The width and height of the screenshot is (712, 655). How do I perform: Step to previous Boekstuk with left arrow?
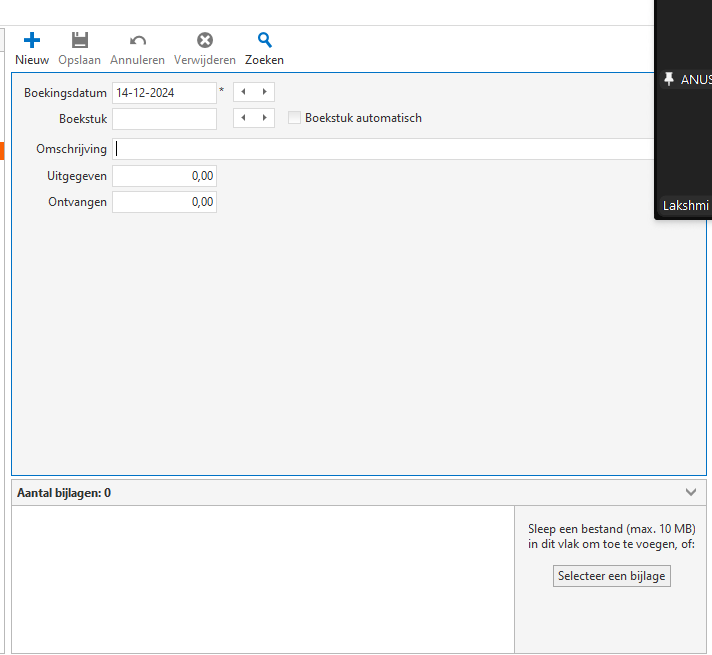tap(243, 118)
